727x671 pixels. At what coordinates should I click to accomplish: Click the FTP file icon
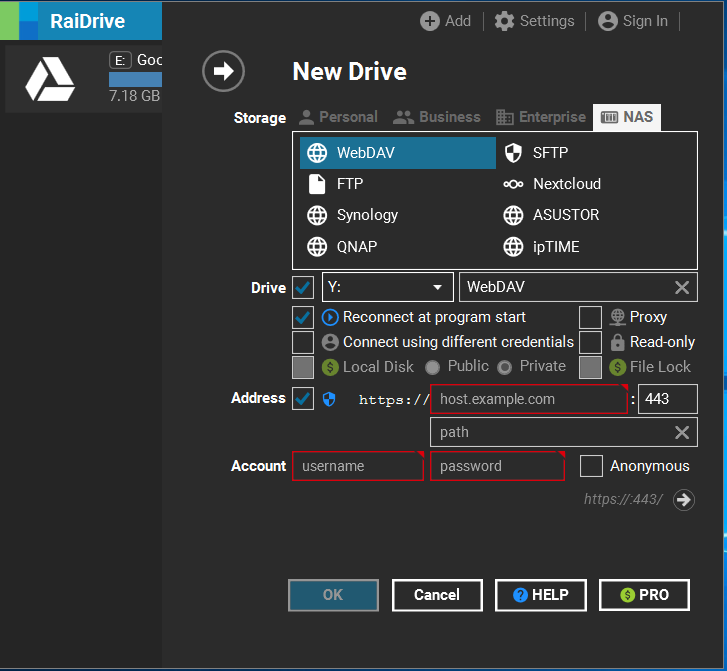click(x=317, y=184)
